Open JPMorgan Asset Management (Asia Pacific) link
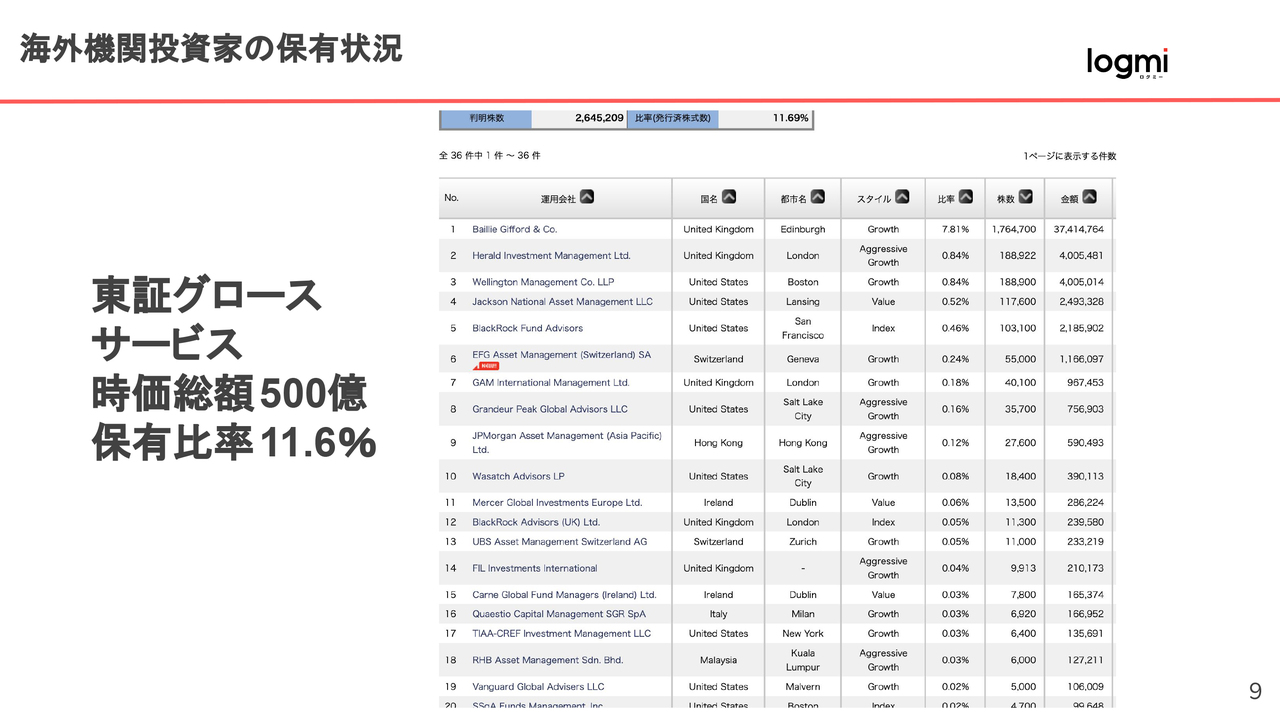This screenshot has height=720, width=1280. (x=566, y=436)
